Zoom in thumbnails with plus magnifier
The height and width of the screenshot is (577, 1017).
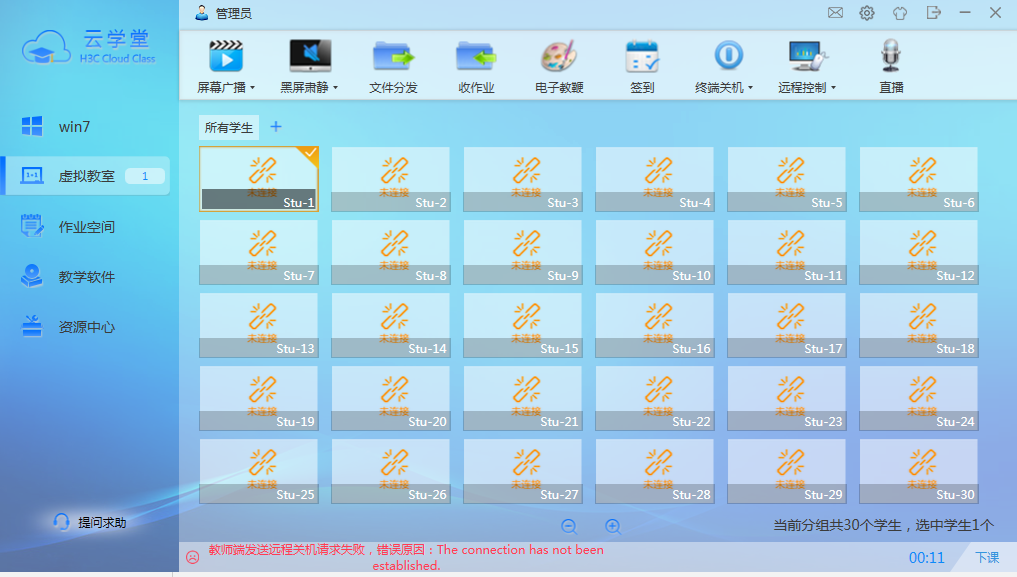613,526
